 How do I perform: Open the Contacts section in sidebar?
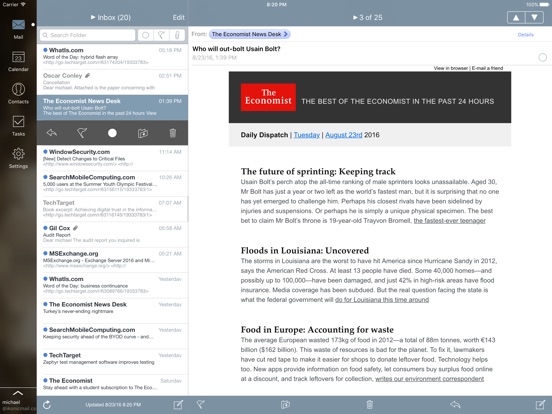click(18, 93)
